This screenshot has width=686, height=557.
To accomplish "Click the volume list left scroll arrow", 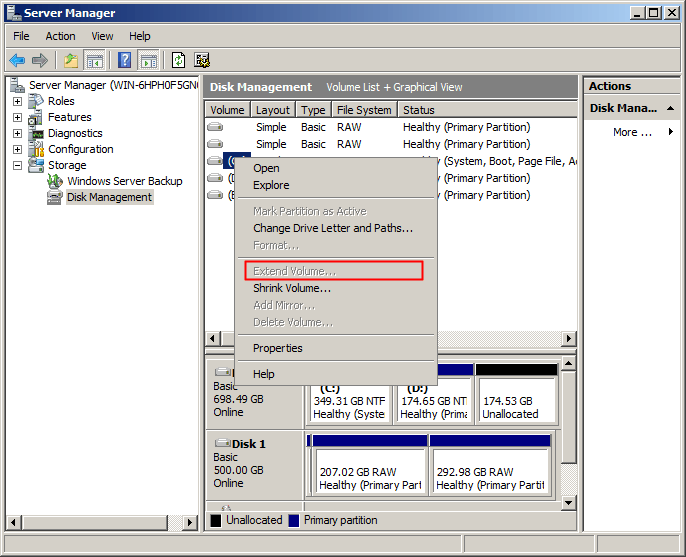I will point(213,338).
